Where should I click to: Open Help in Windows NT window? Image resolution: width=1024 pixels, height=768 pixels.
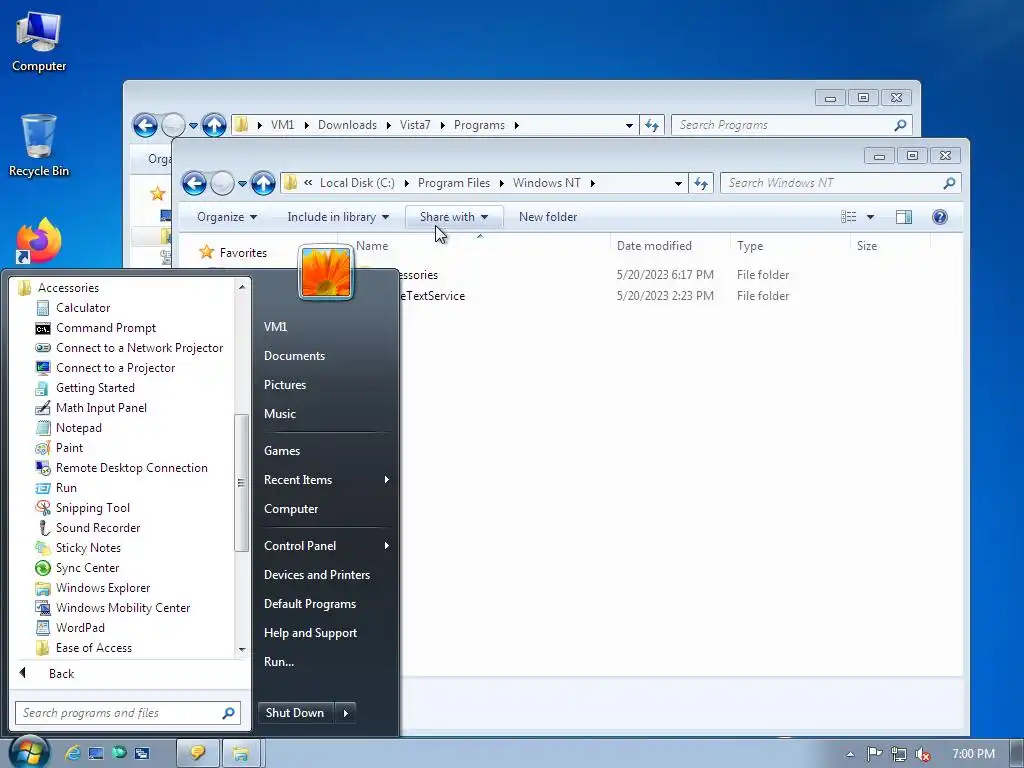click(940, 217)
